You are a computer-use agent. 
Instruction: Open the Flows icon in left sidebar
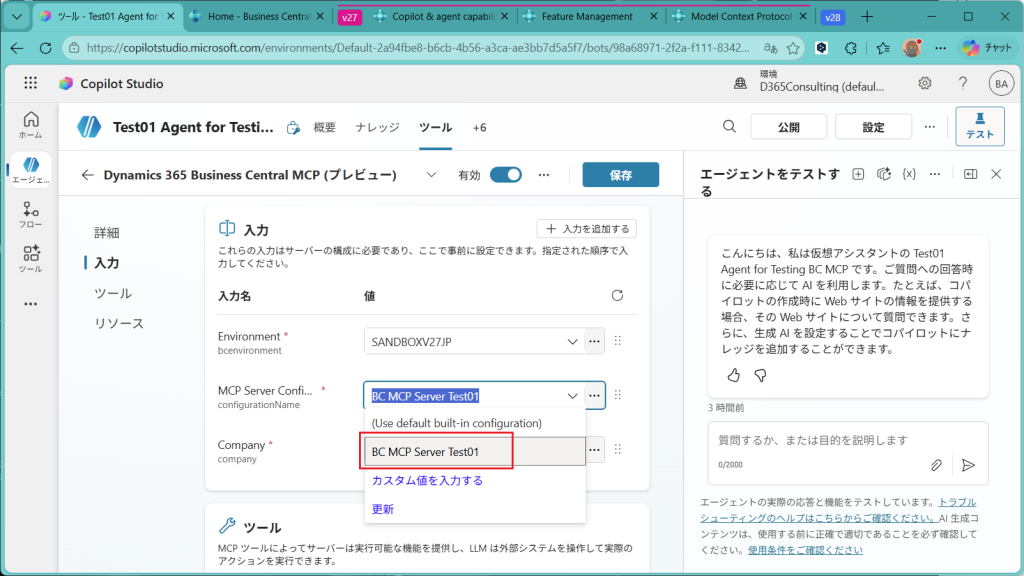click(30, 214)
